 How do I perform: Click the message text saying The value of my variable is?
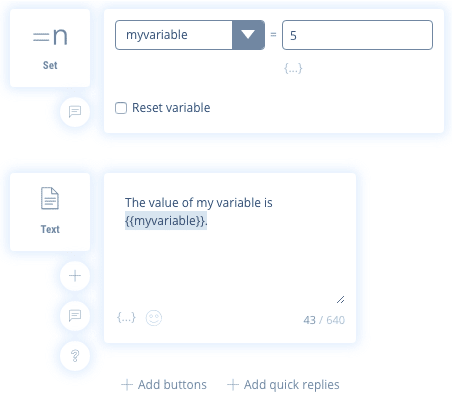point(199,203)
